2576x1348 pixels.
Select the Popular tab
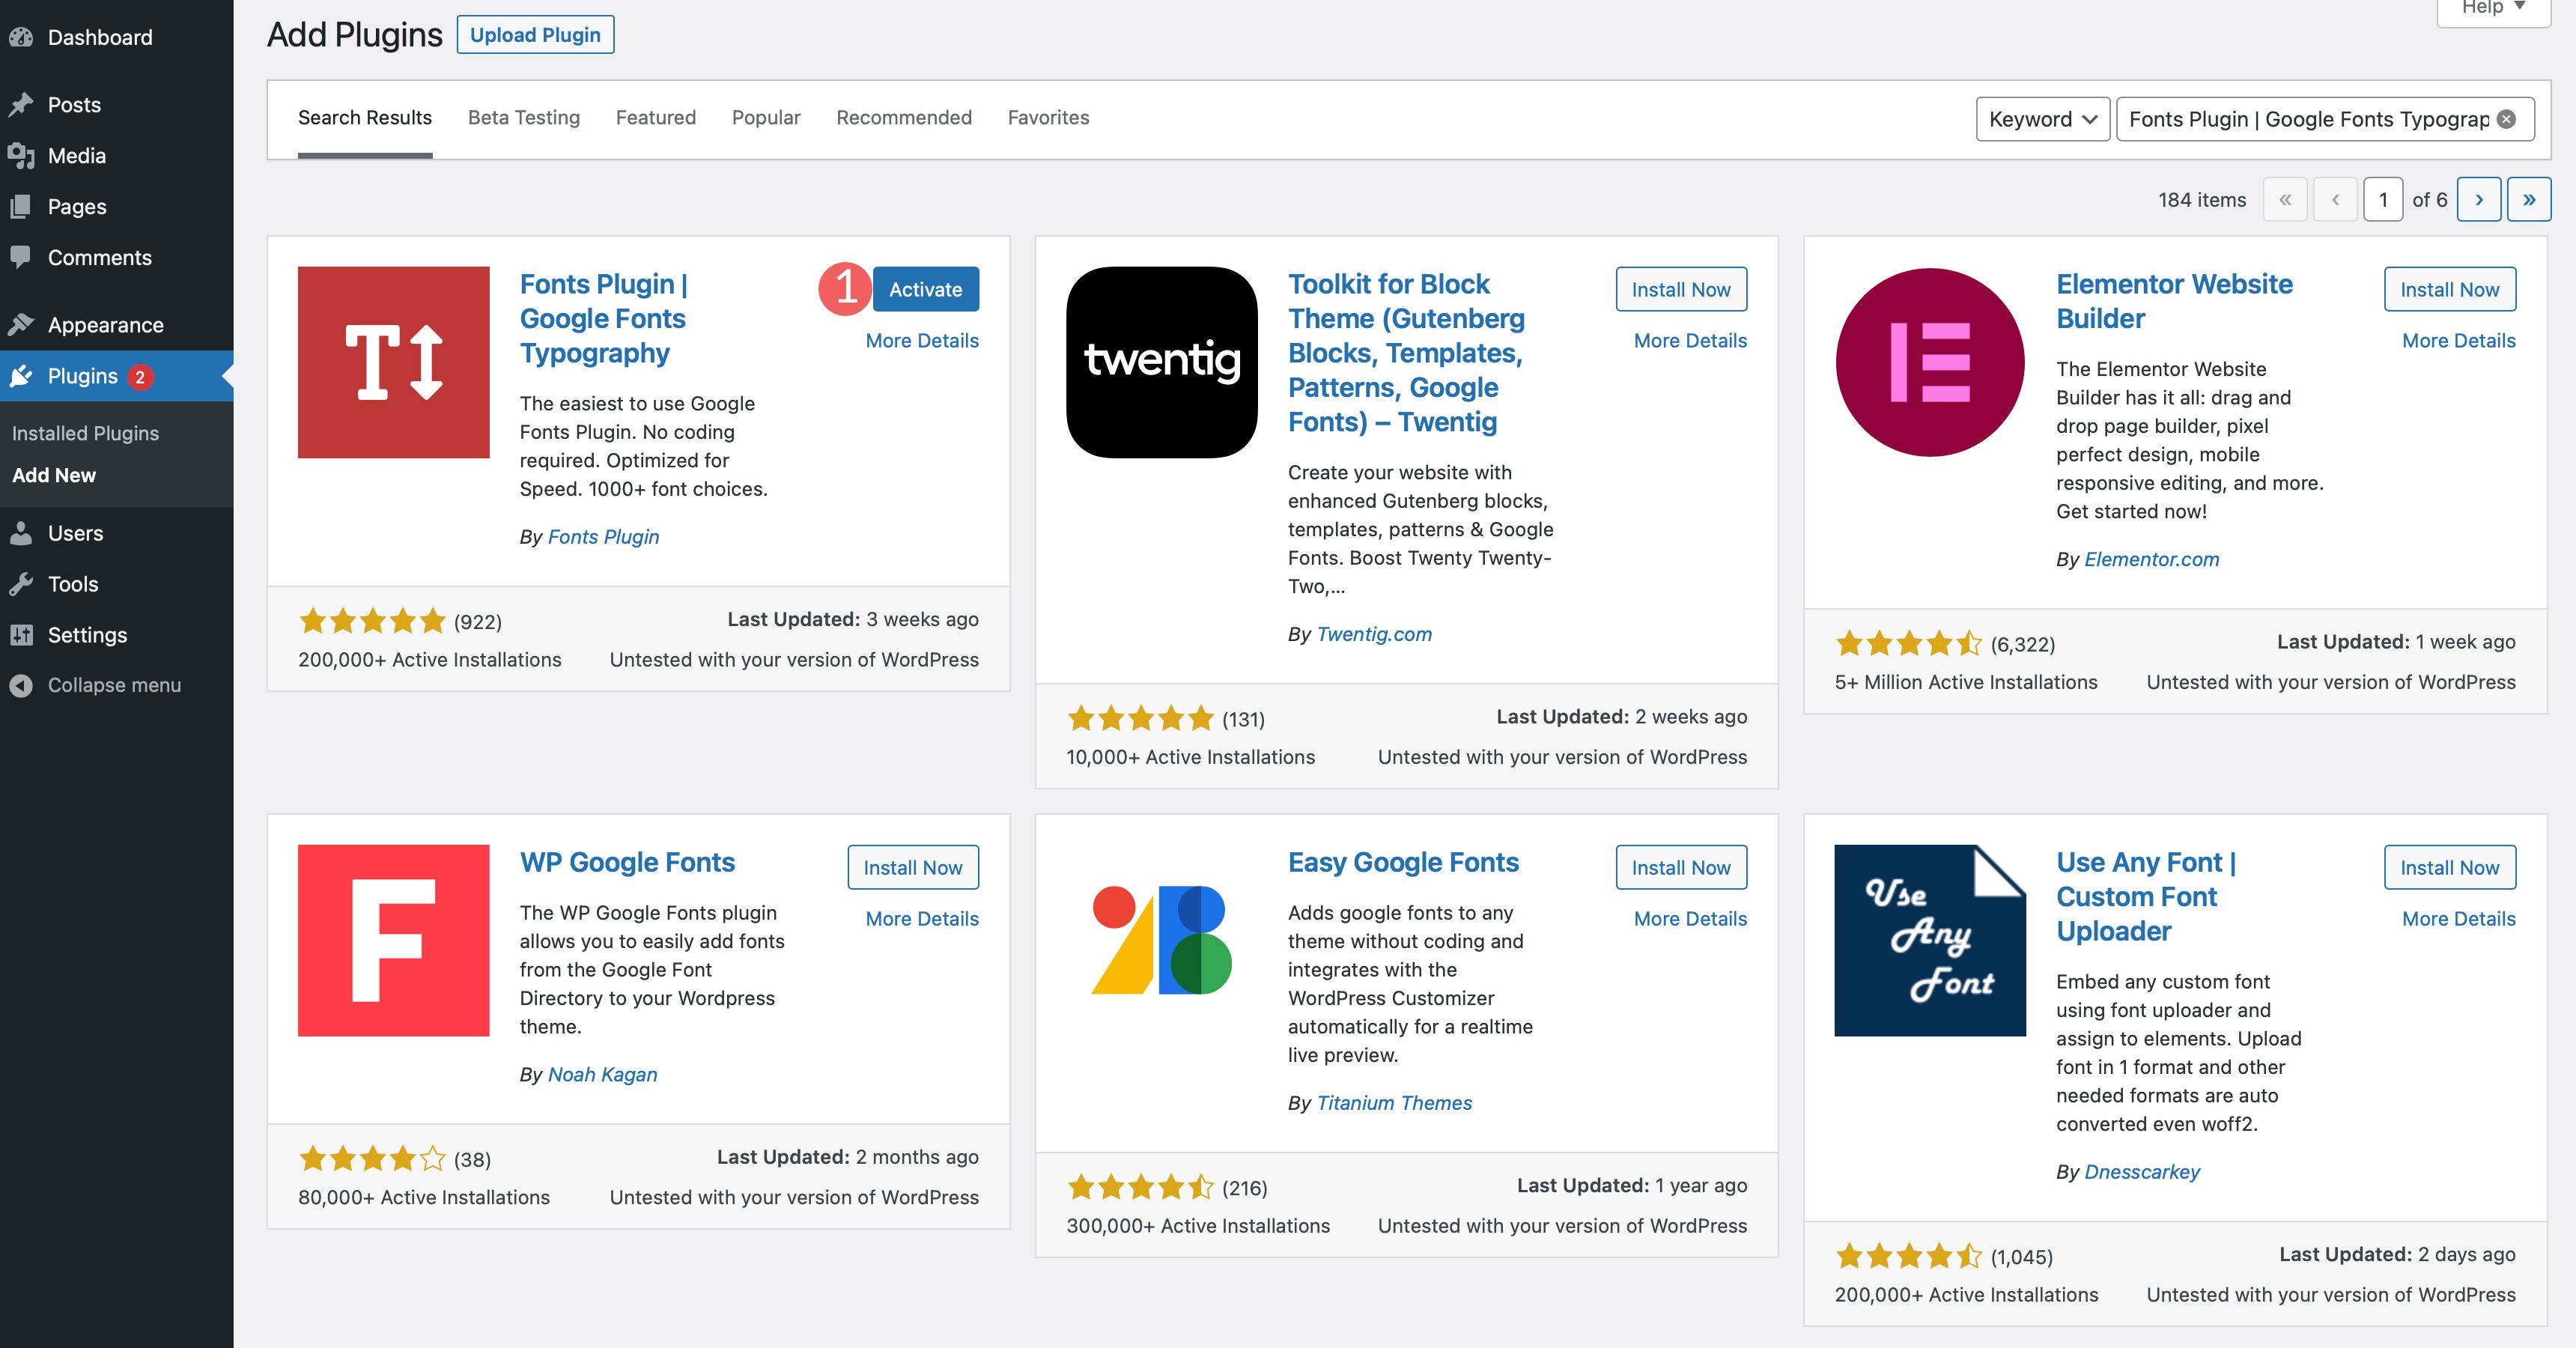765,116
